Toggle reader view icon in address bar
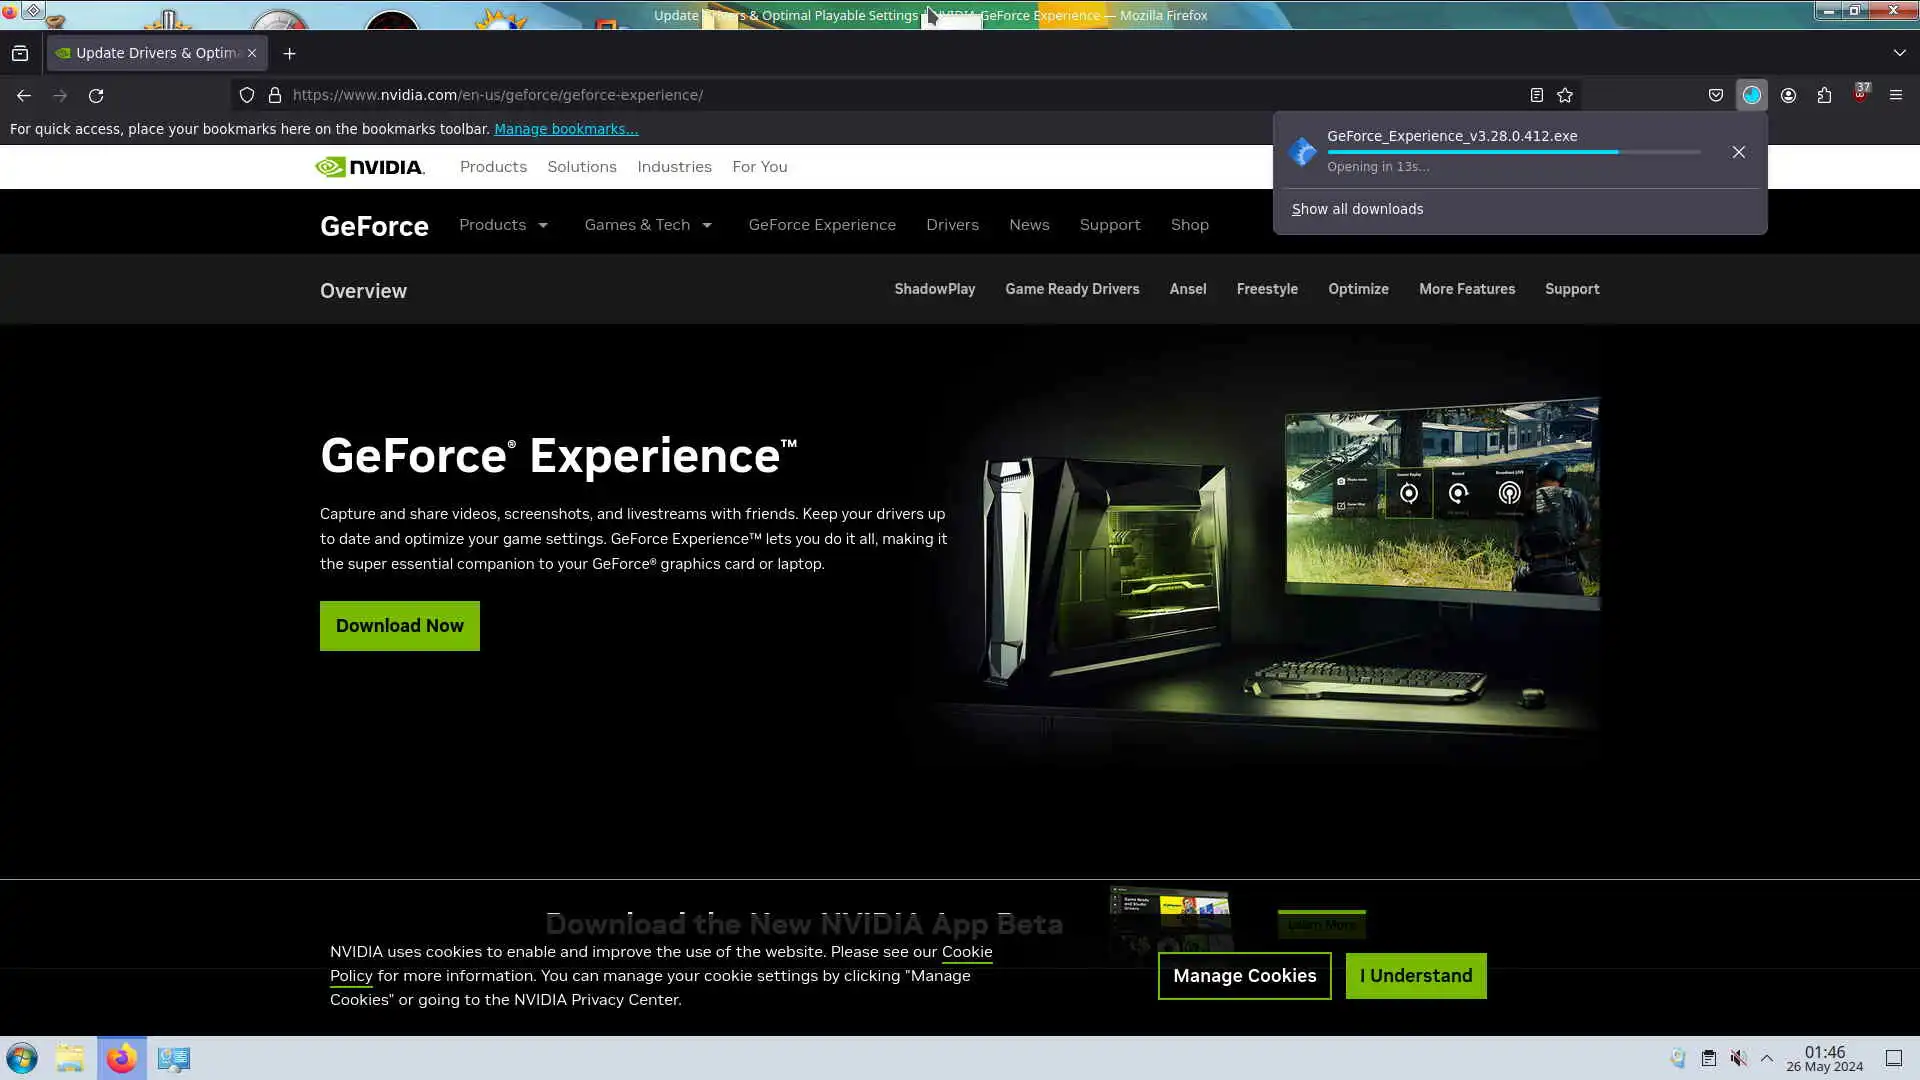This screenshot has width=1920, height=1080. point(1536,95)
